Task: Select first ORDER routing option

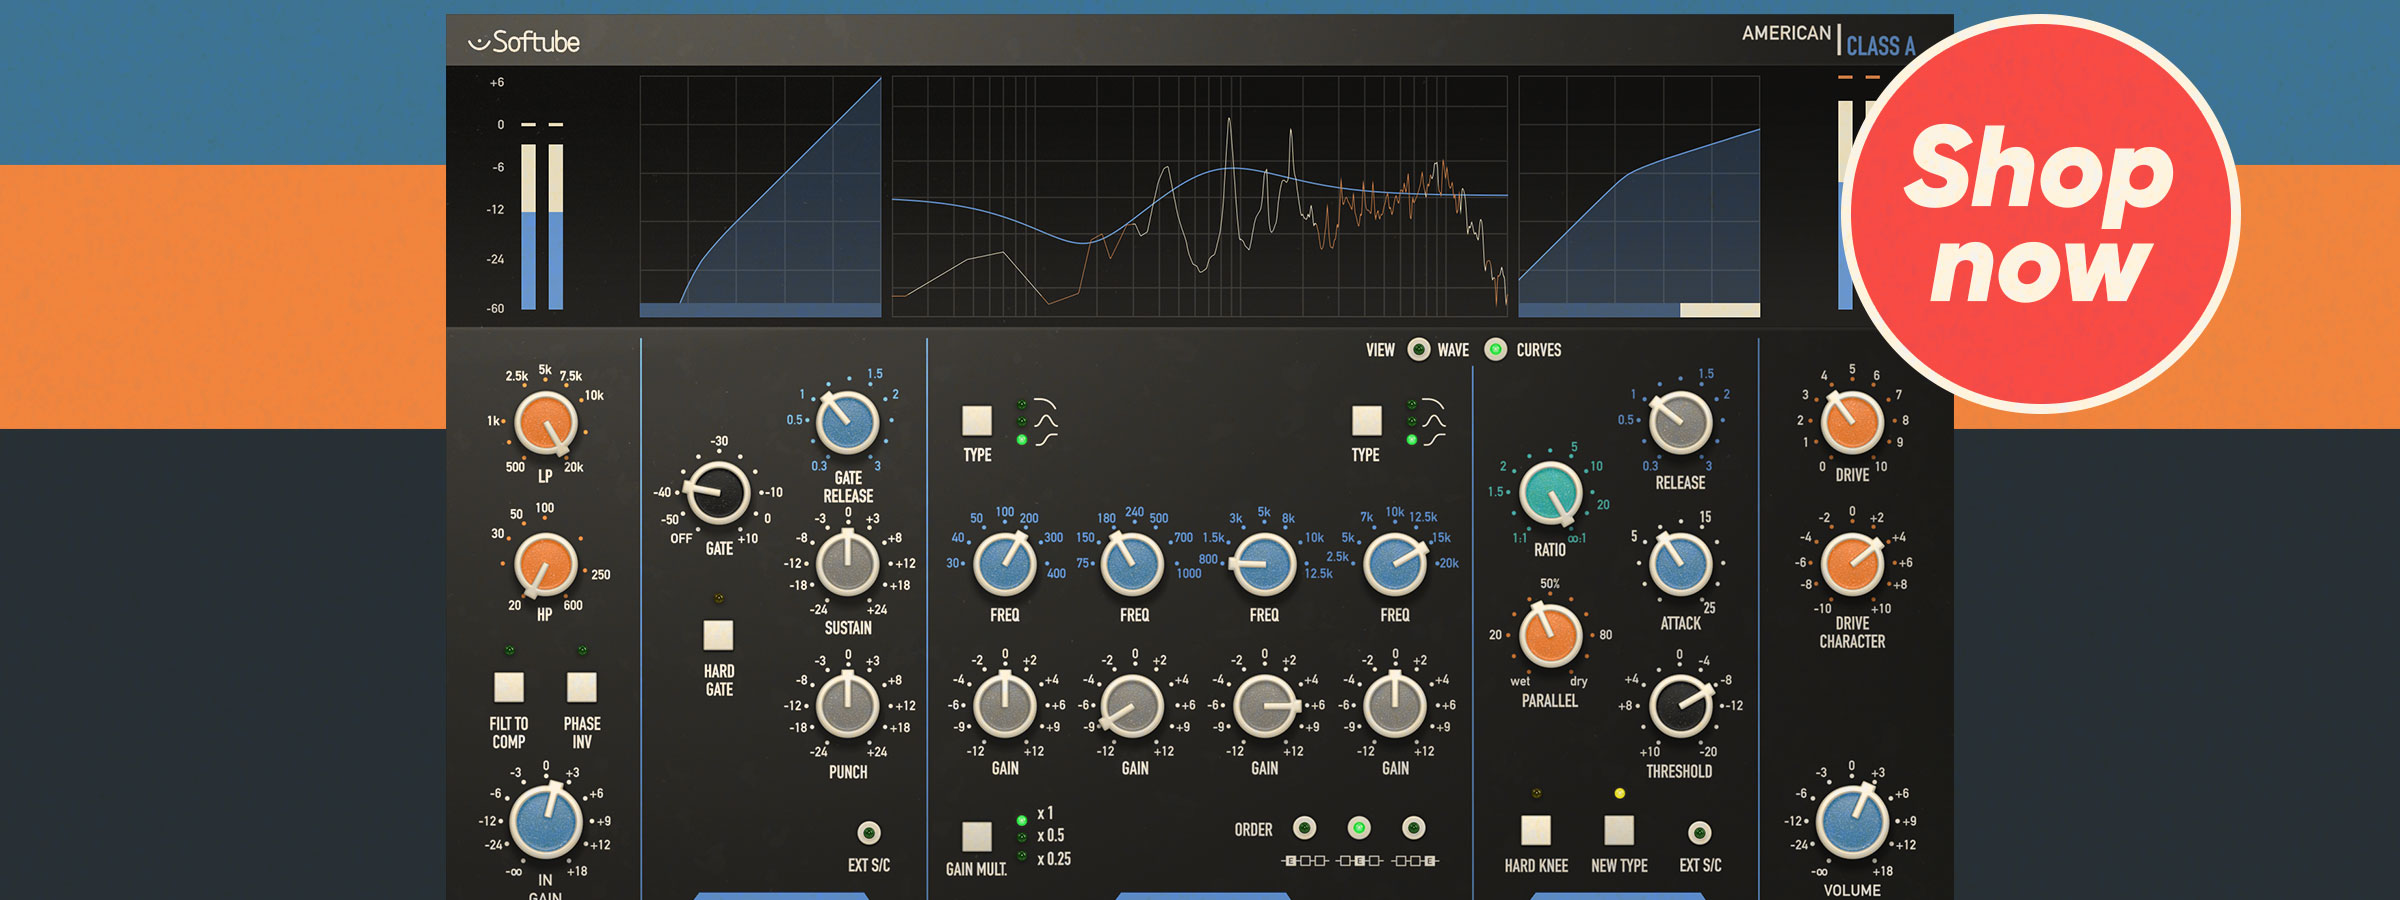Action: pos(1304,828)
